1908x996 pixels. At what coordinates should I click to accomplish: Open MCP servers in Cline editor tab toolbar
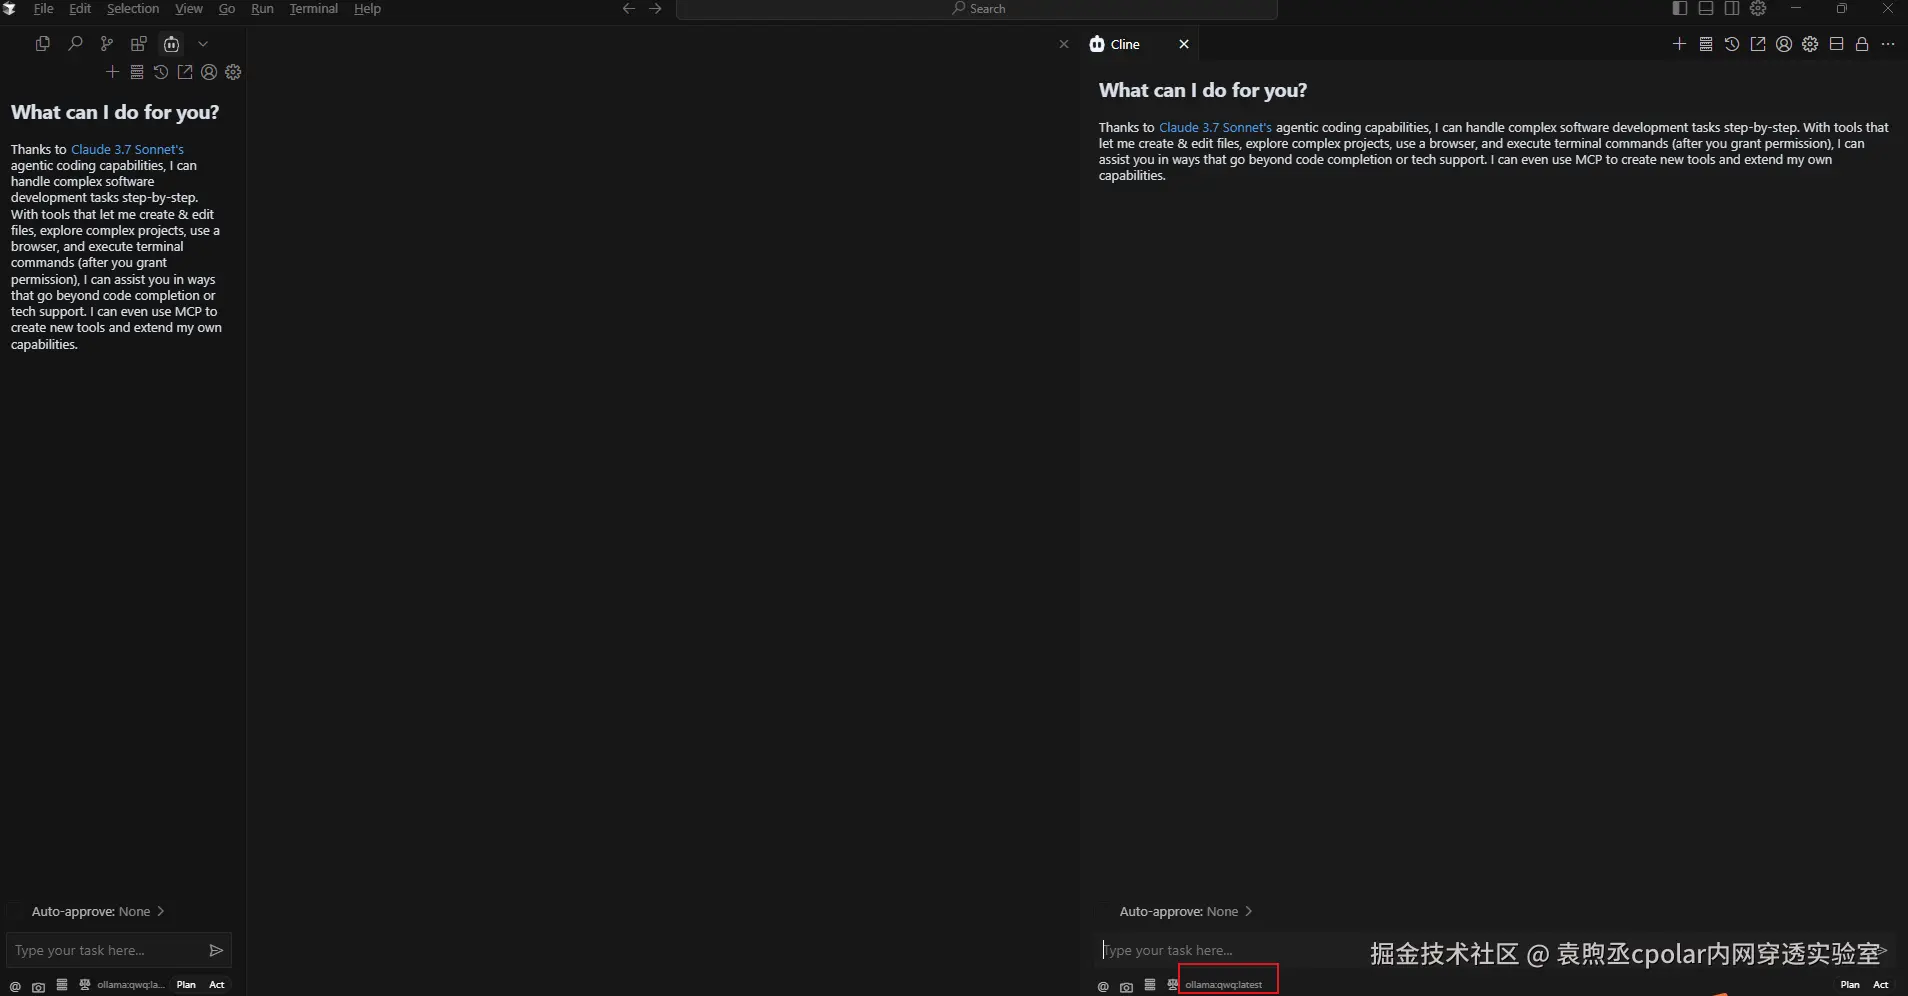coord(1706,44)
